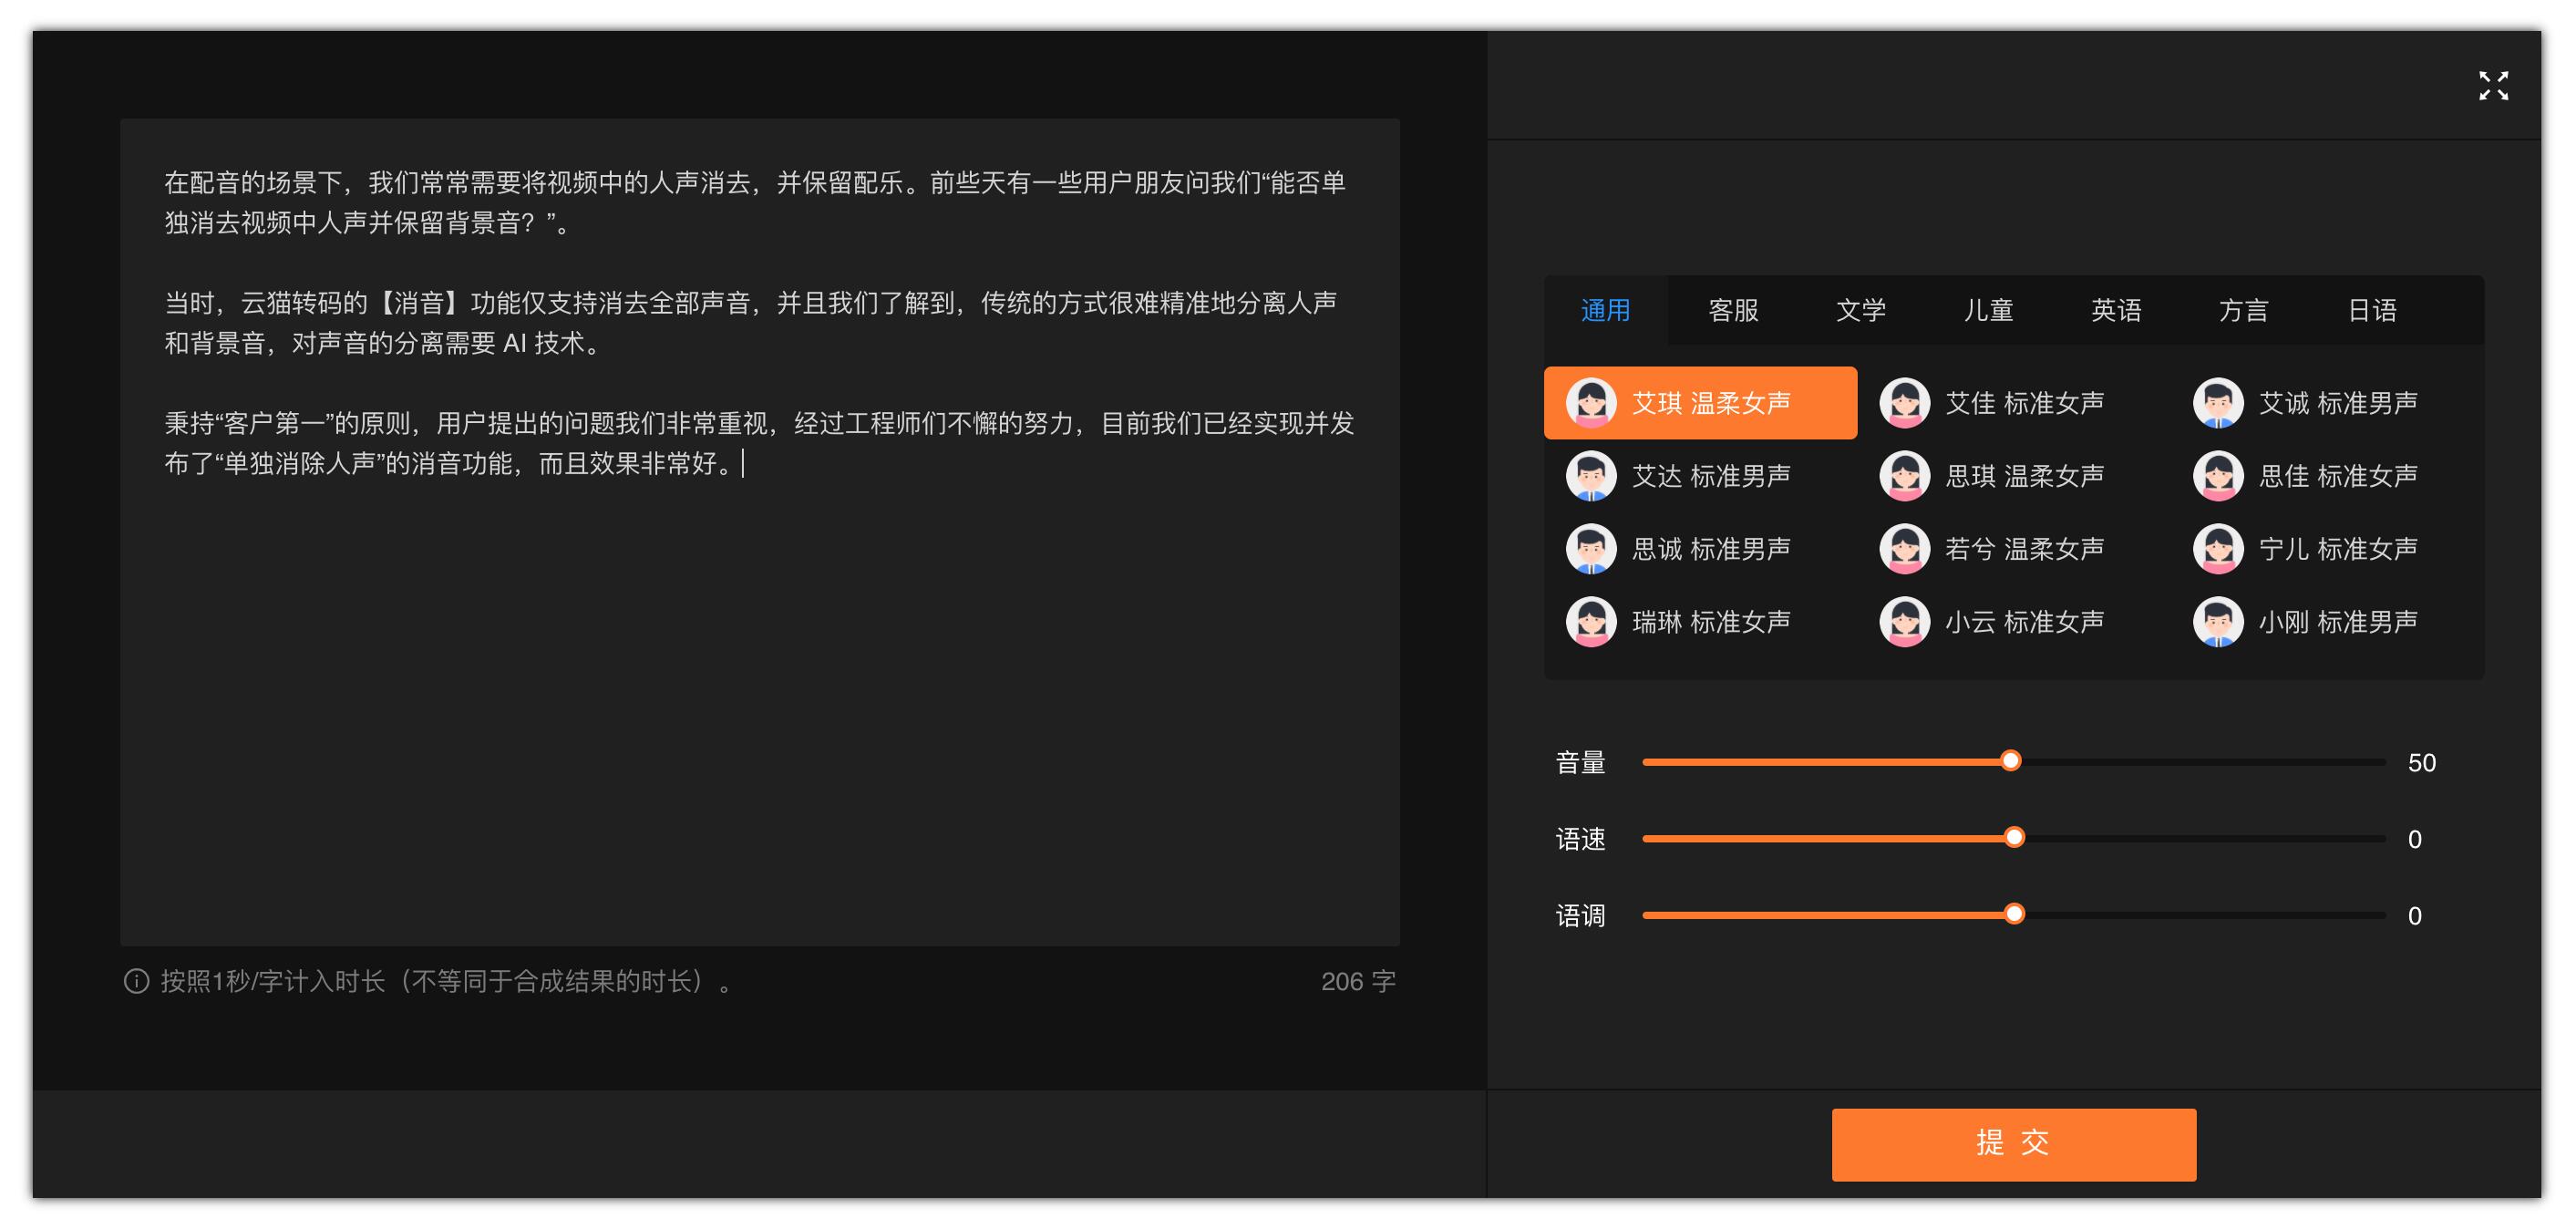Switch to the 日语 tab
The width and height of the screenshot is (2576, 1229).
[2371, 310]
